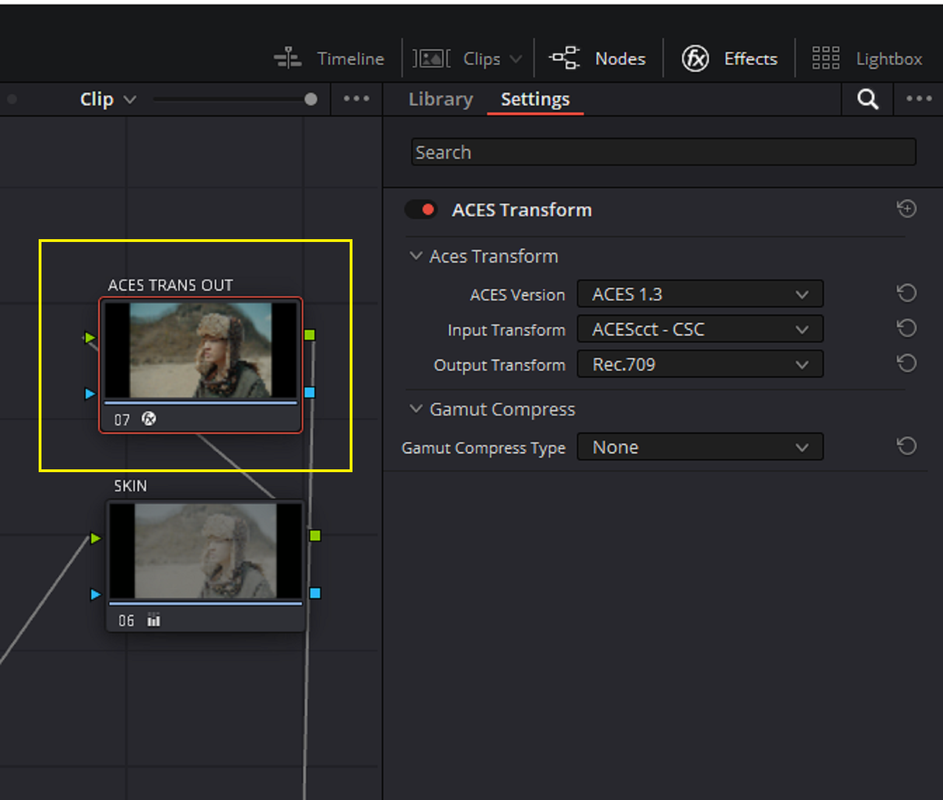Collapse the Gamut Compress section
The height and width of the screenshot is (800, 943).
(x=416, y=409)
